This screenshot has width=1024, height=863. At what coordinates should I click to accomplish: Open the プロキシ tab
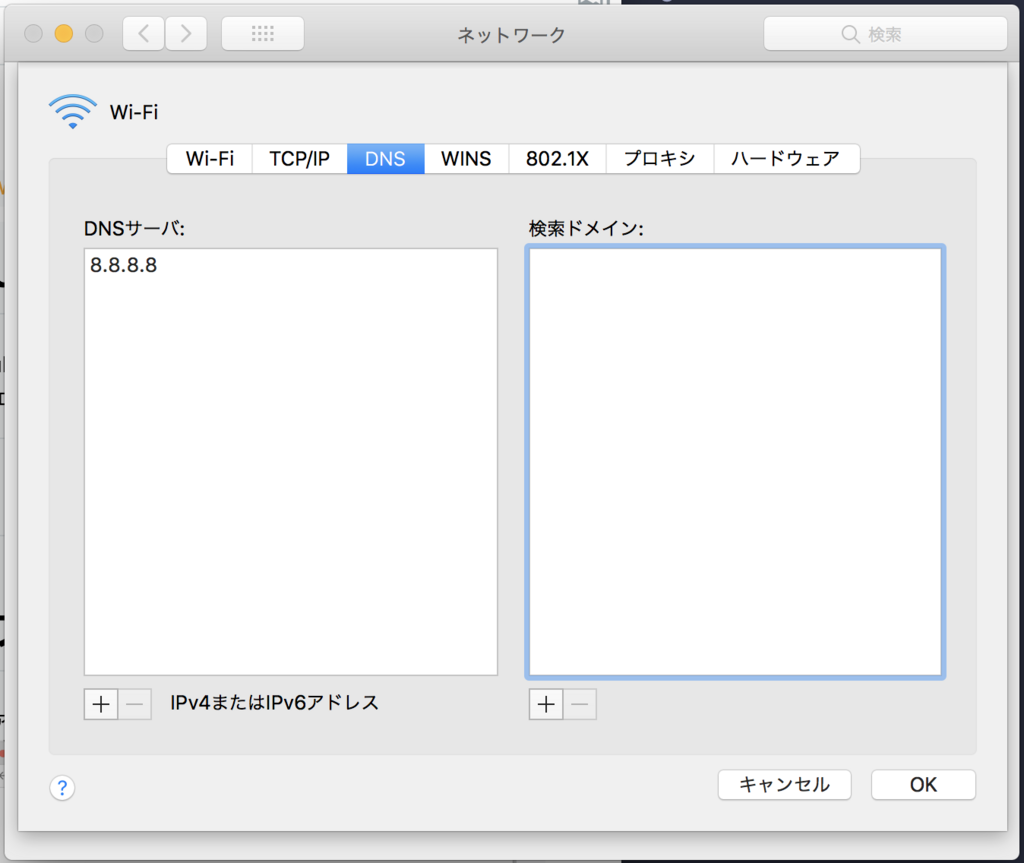coord(660,159)
